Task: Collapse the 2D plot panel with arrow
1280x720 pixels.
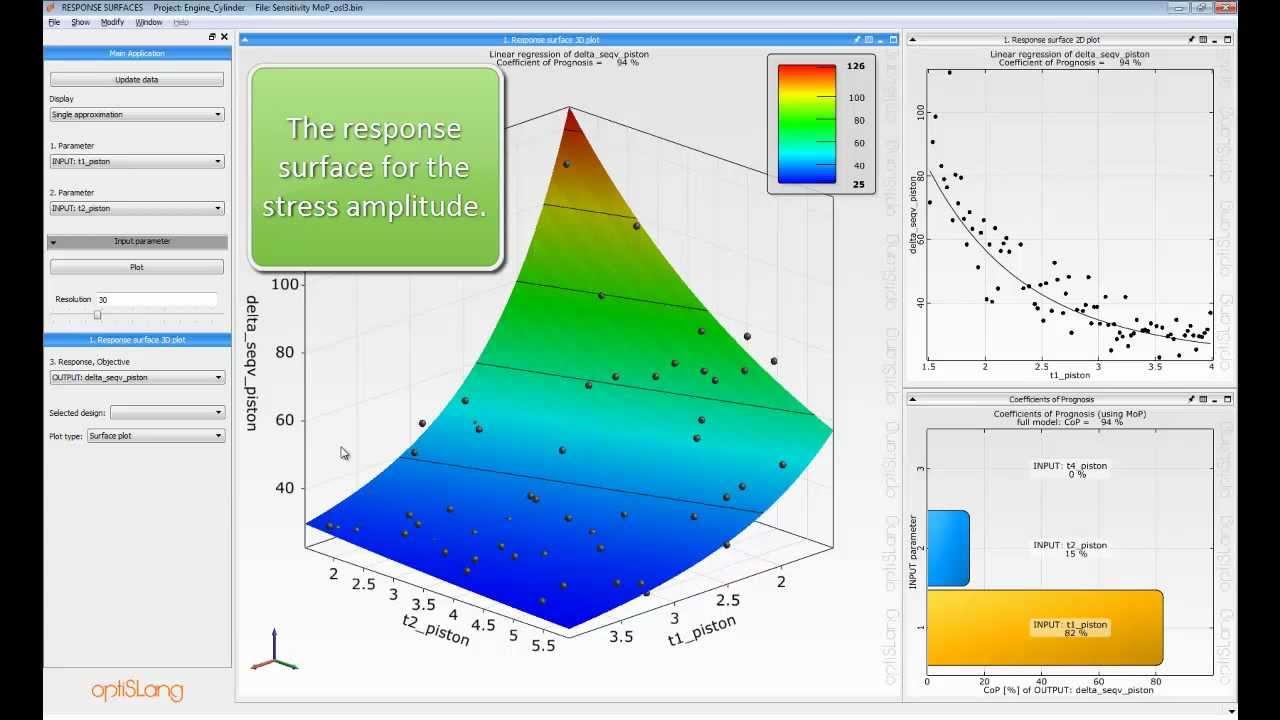Action: [x=911, y=40]
